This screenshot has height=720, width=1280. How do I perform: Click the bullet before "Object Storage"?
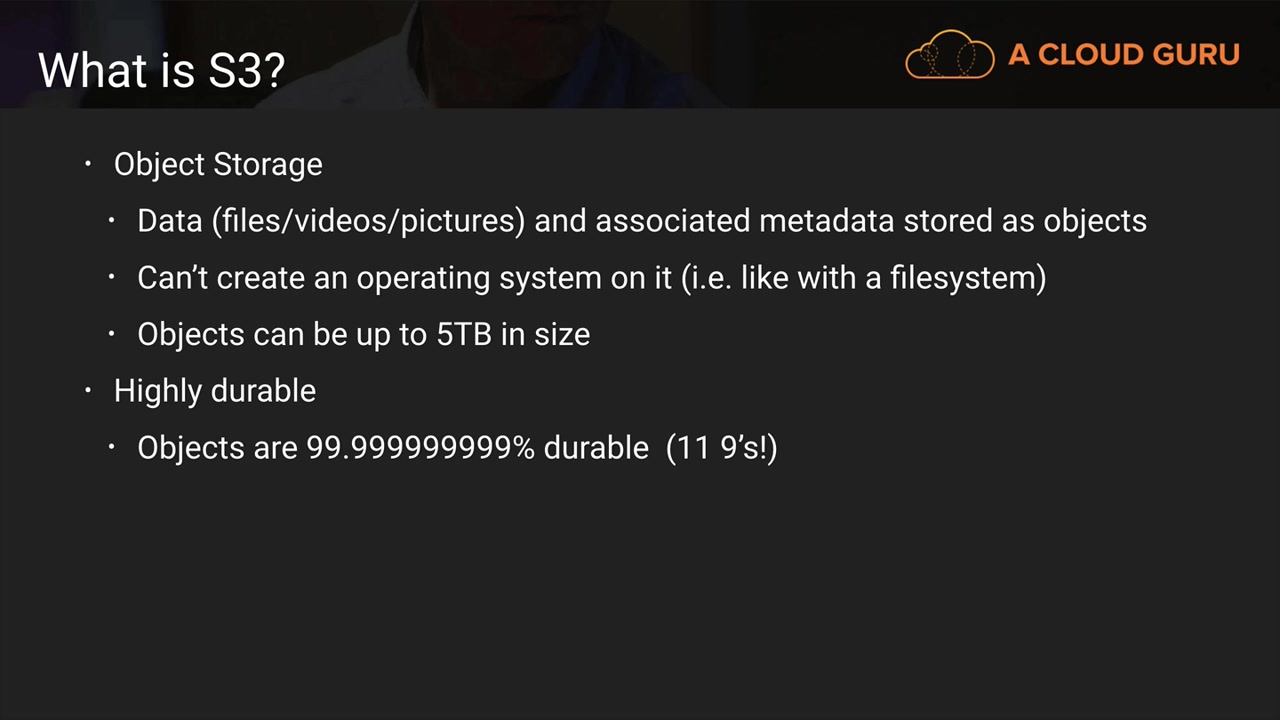click(x=88, y=163)
